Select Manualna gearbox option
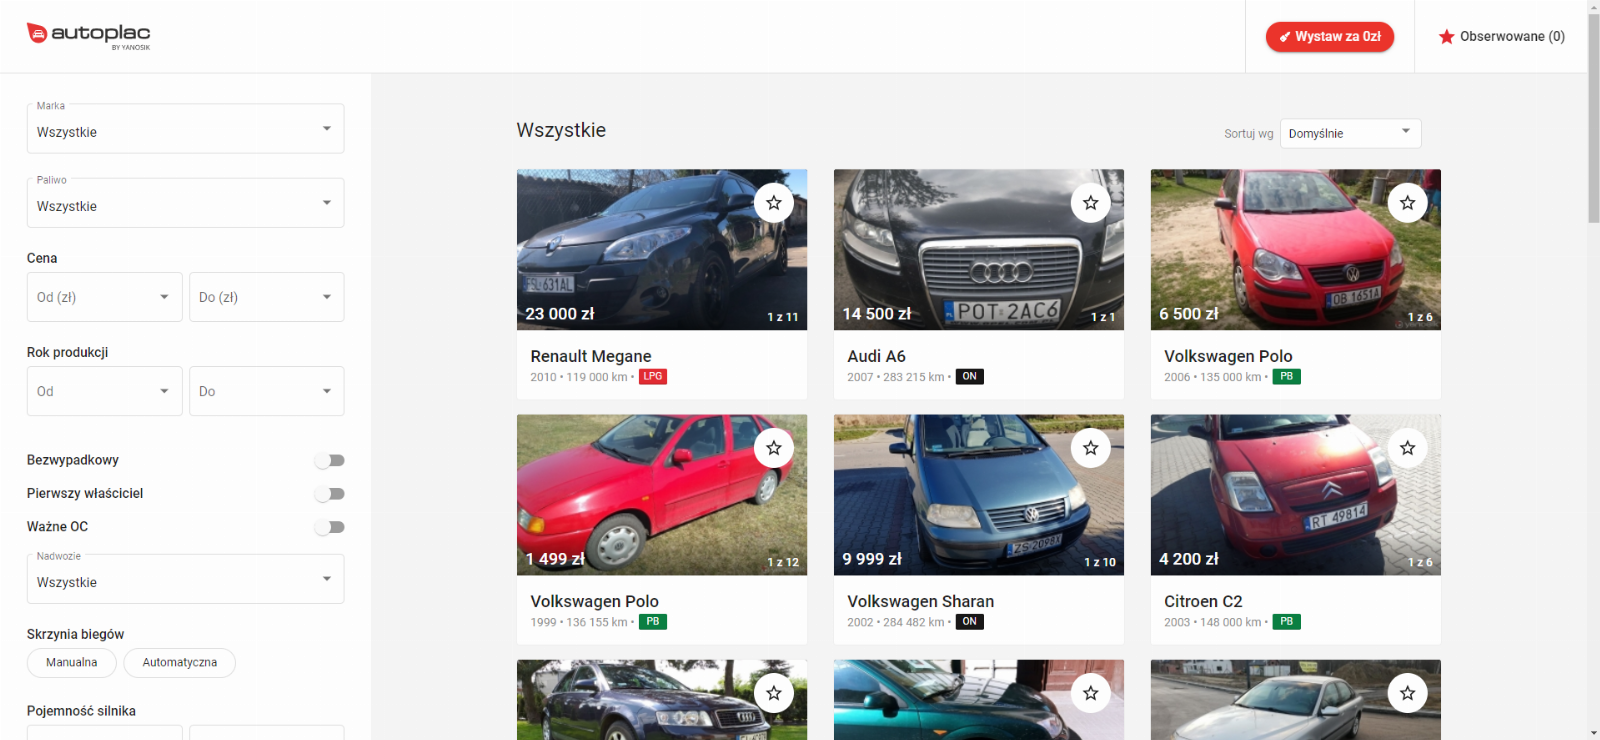Screen dimensions: 1600x740 click(72, 663)
